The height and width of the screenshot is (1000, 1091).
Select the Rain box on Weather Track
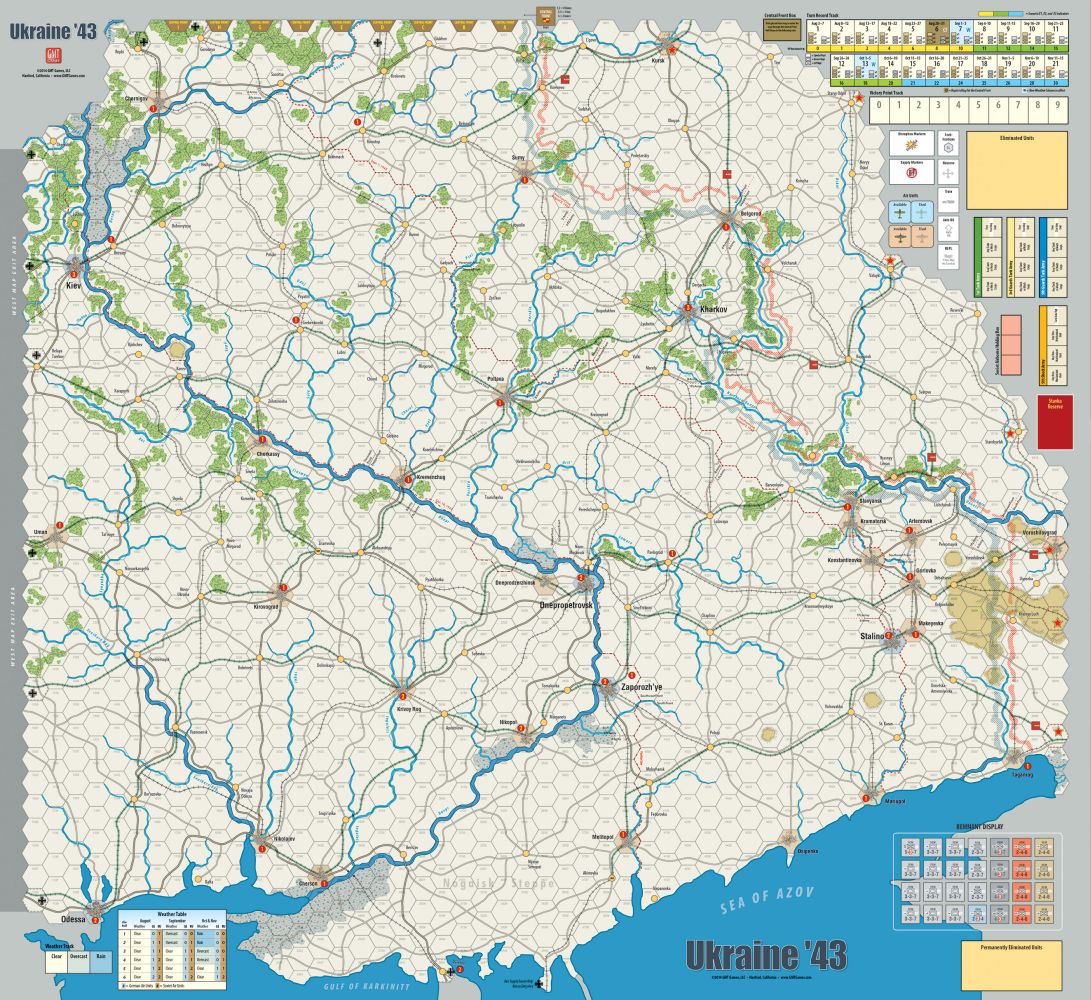tap(101, 962)
